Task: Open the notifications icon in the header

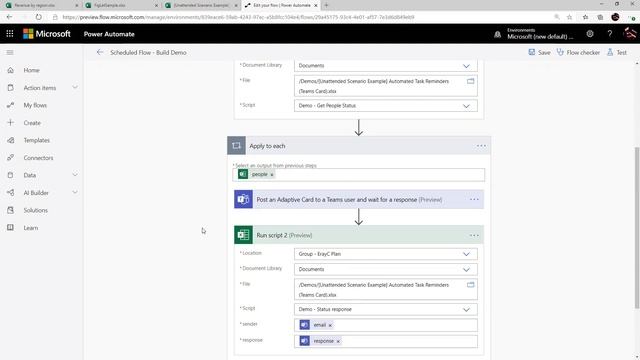Action: tap(498, 34)
